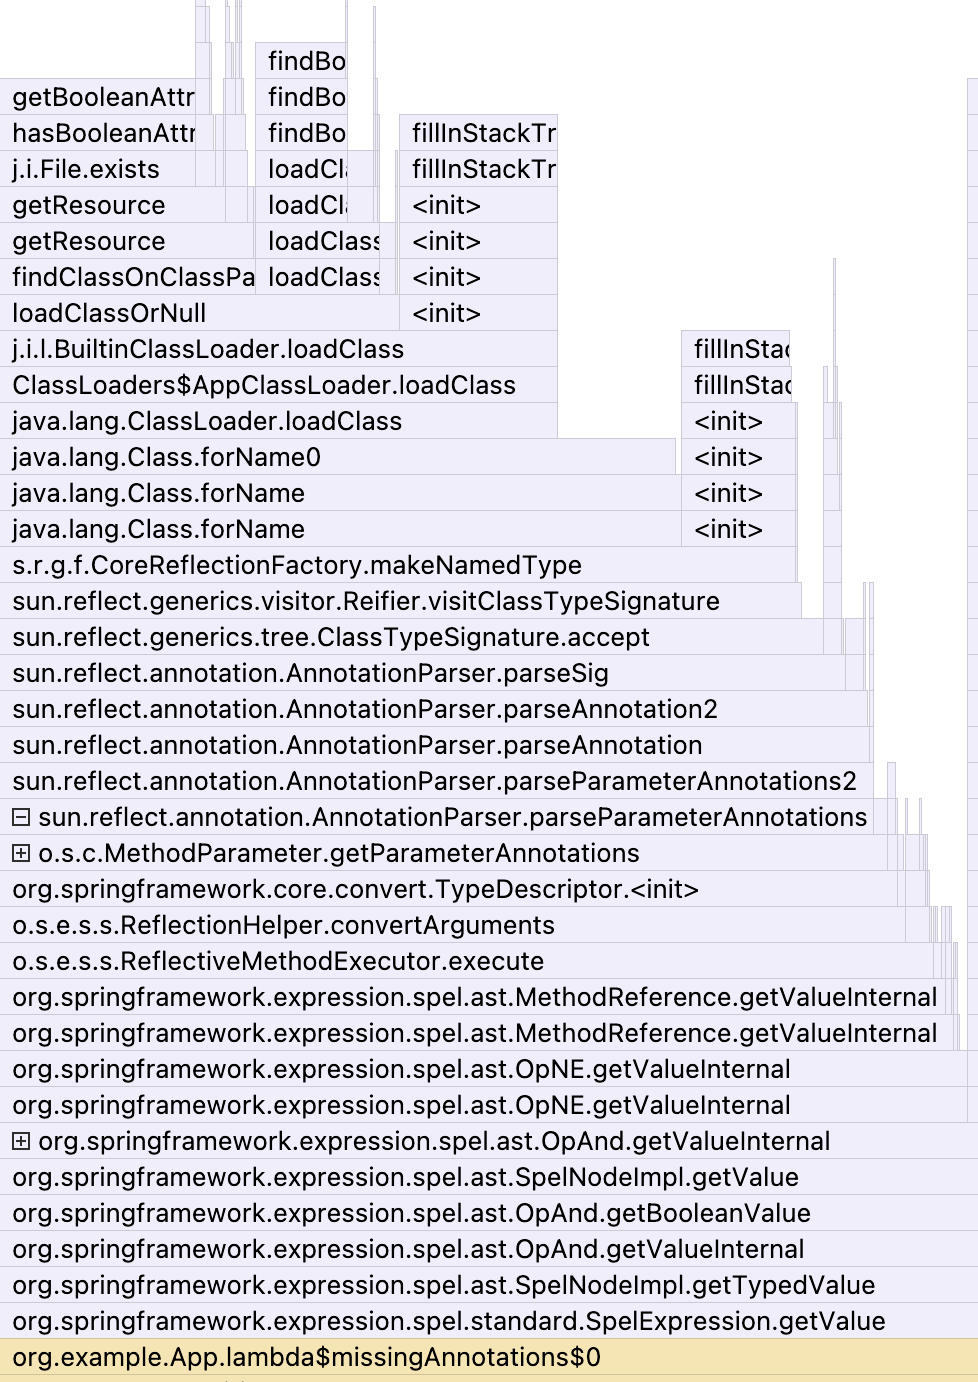
Task: Select the SpelNodeImpl.getTypedValue frame
Action: point(489,1285)
